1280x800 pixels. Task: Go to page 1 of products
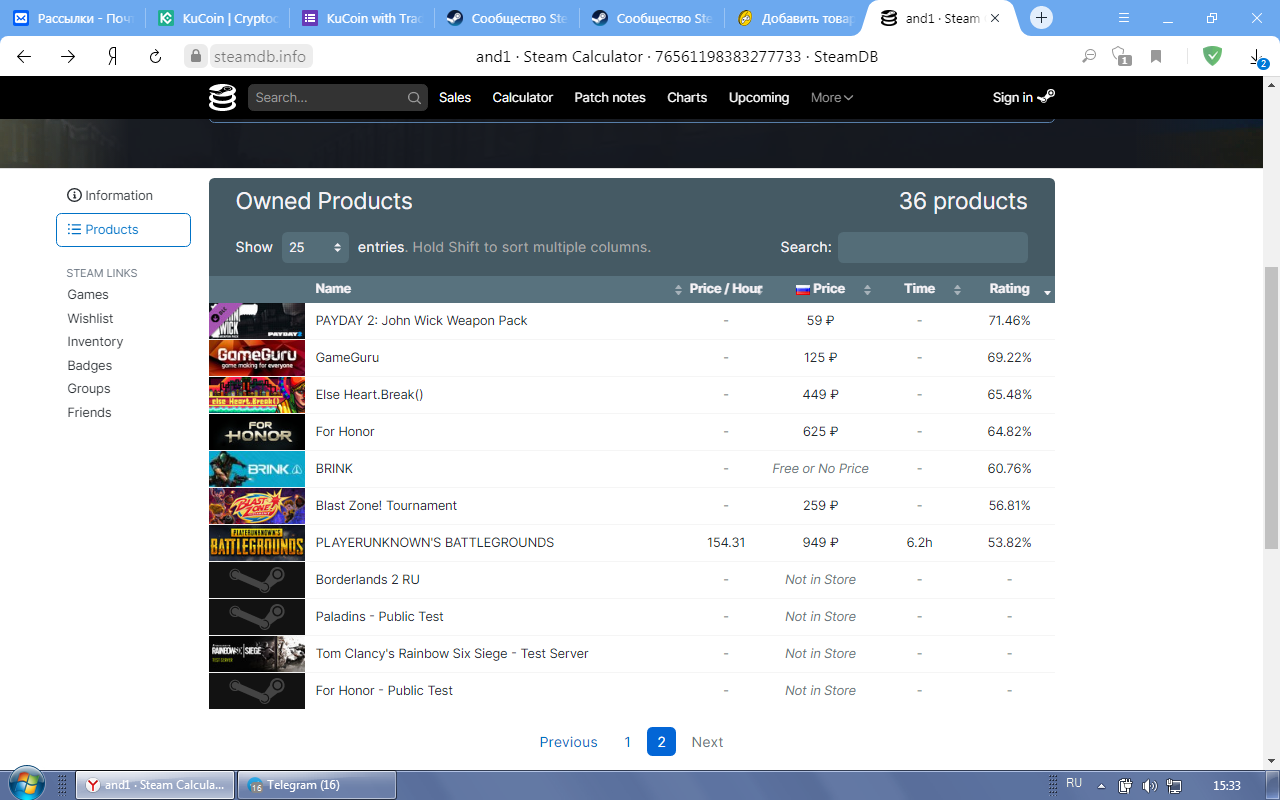[628, 742]
